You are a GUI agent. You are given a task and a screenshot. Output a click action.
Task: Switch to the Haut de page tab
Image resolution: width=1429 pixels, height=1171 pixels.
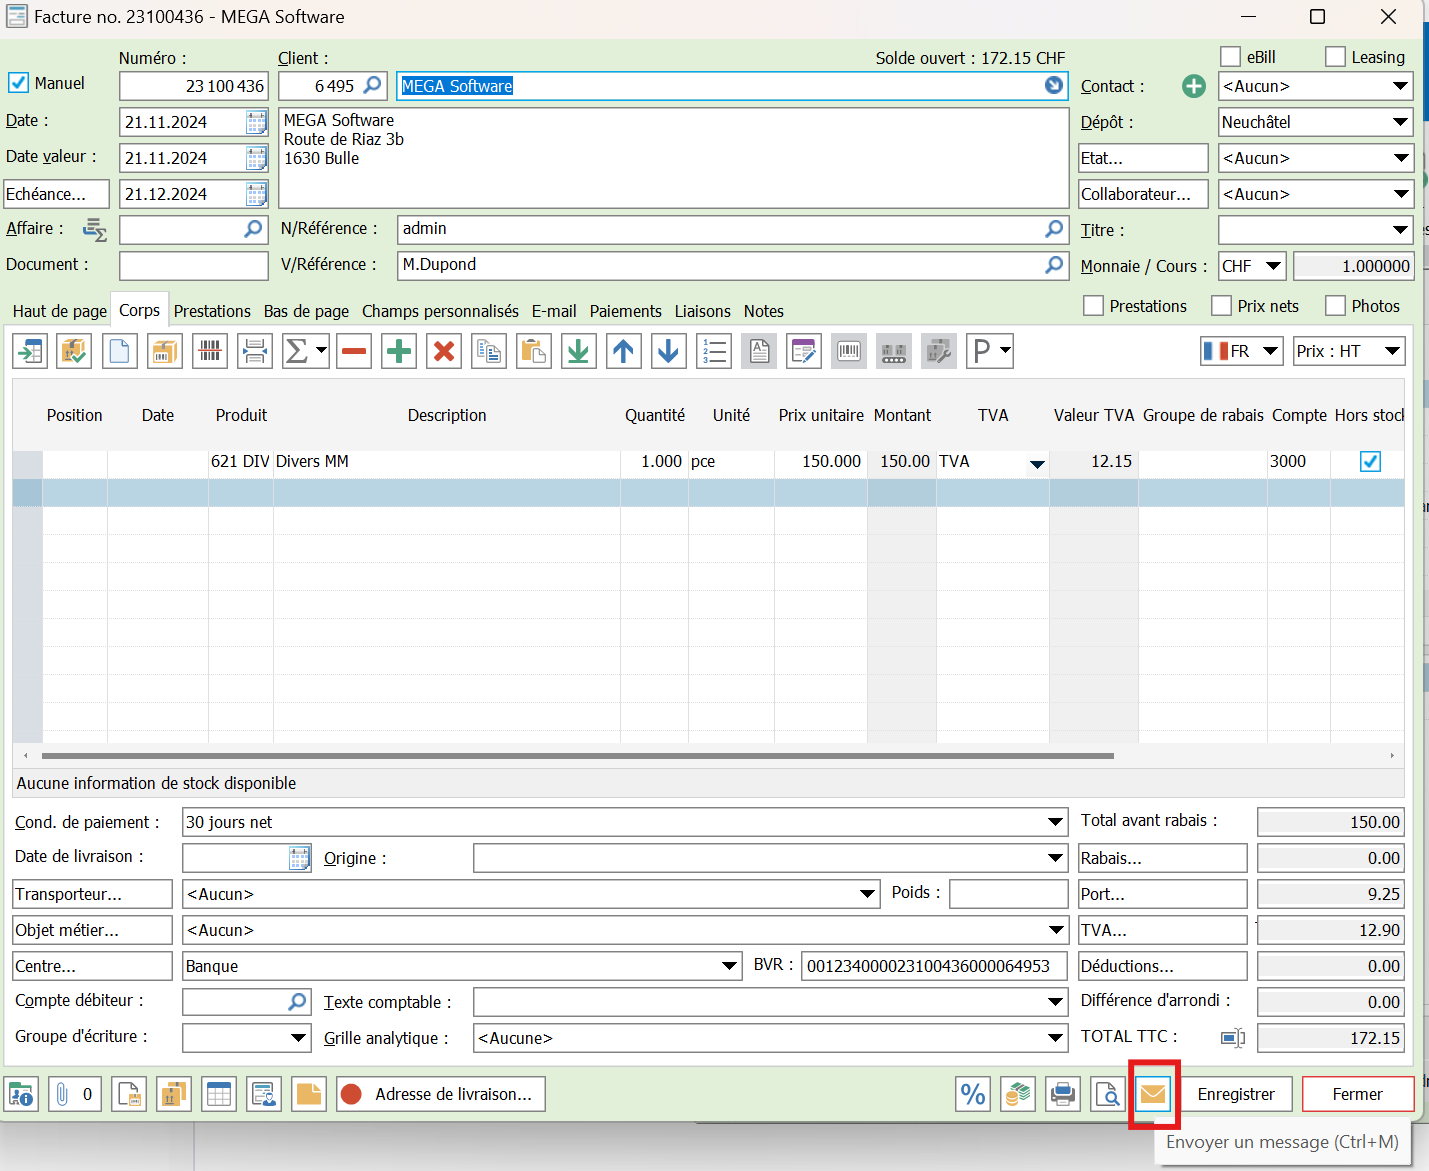coord(60,311)
